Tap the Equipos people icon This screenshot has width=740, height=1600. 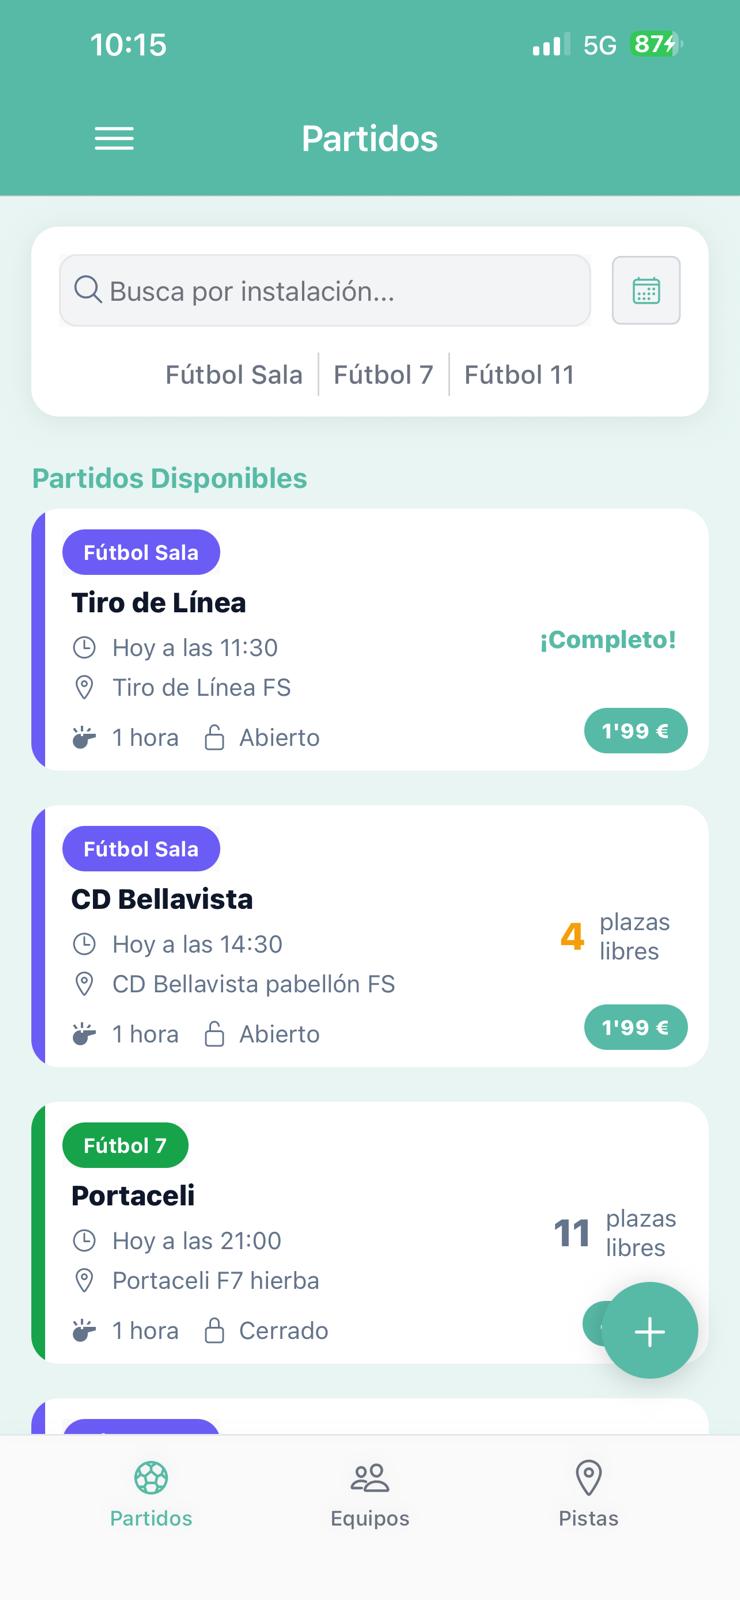(370, 1477)
